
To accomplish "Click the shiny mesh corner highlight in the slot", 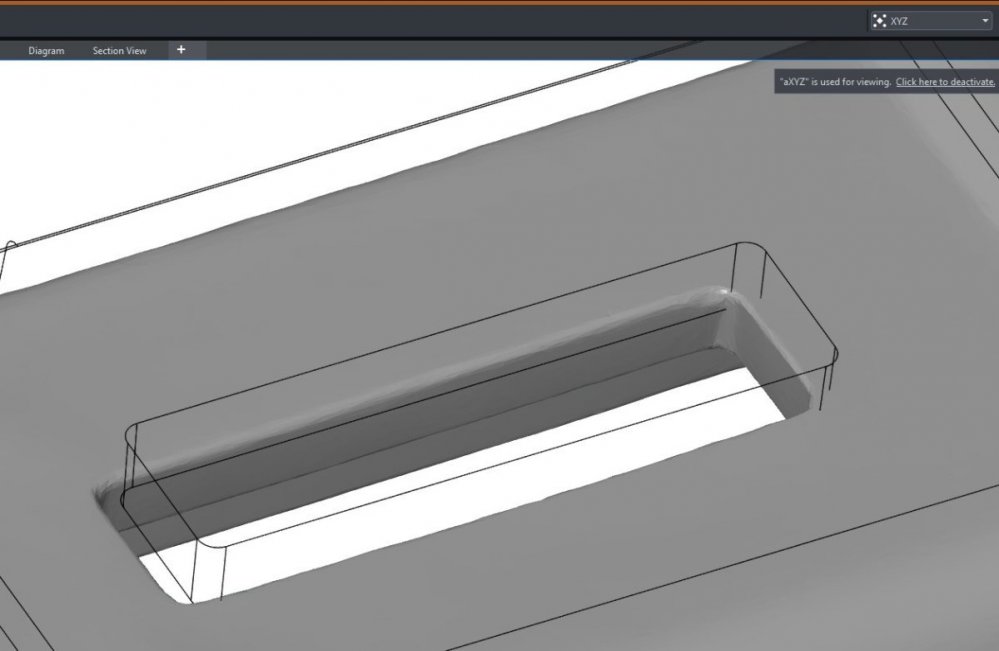I will (x=723, y=293).
